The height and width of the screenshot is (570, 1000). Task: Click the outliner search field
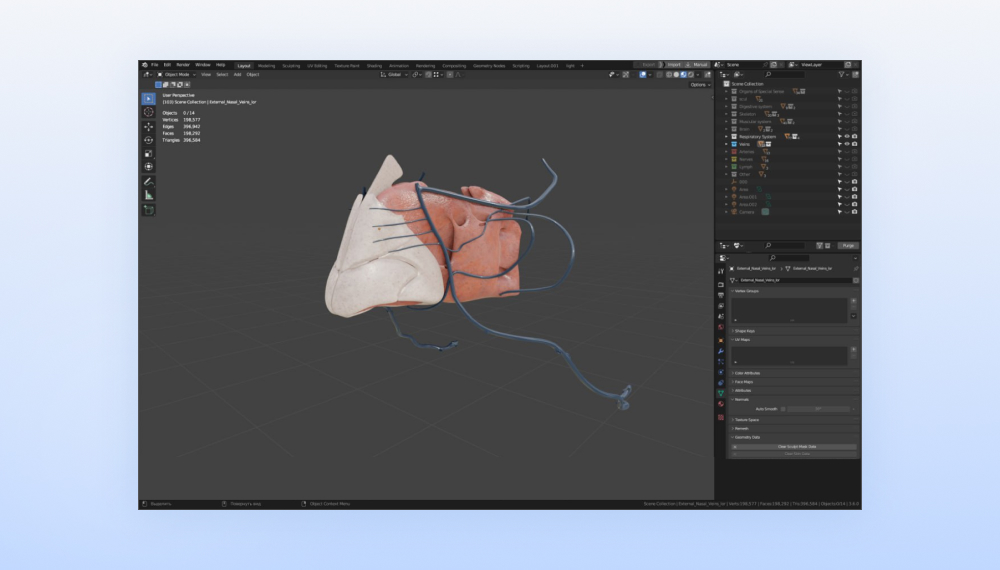(784, 75)
